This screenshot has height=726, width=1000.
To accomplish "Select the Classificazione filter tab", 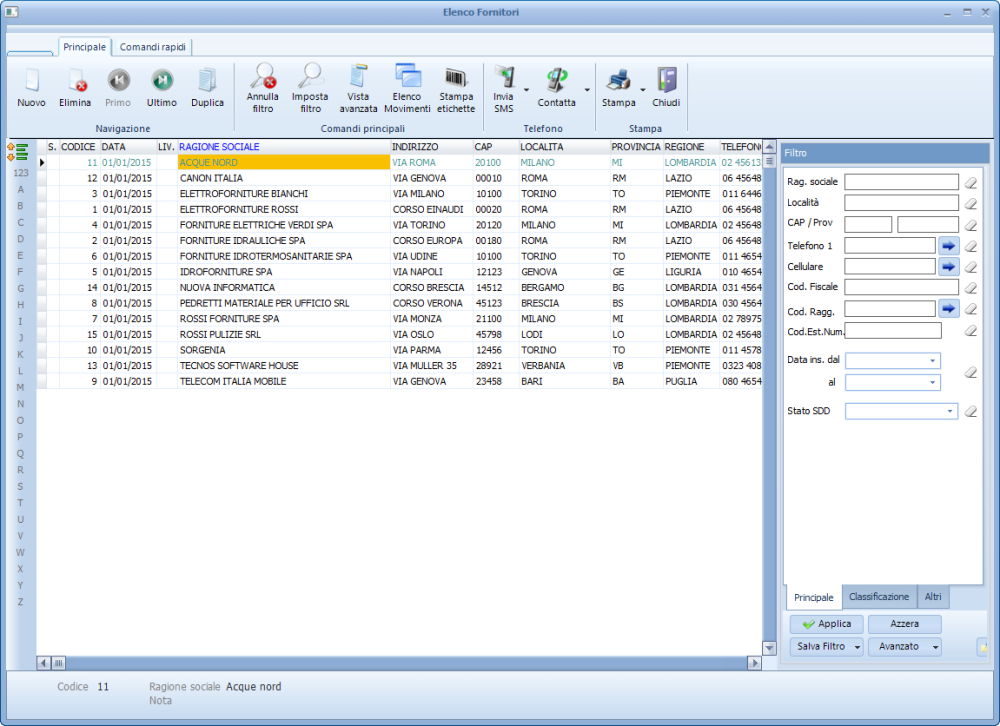I will (879, 597).
